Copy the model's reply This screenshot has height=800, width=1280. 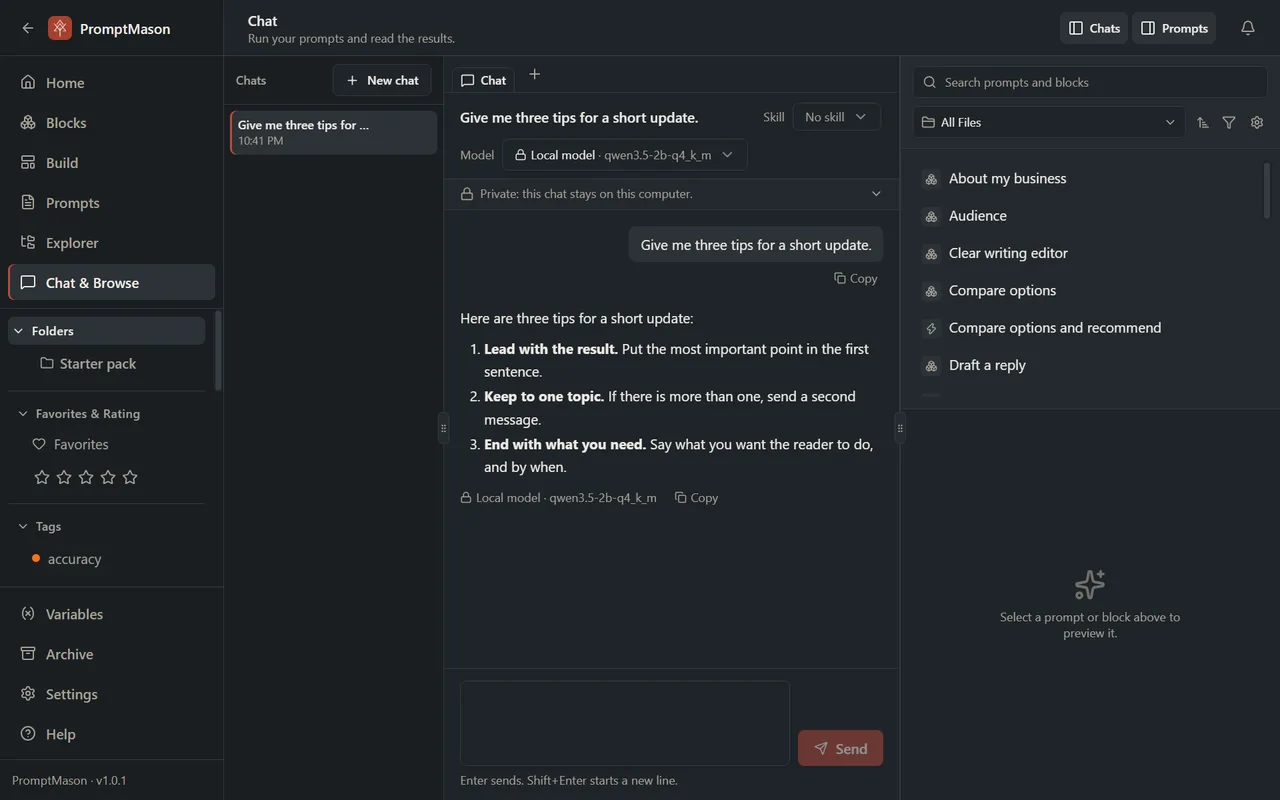pyautogui.click(x=697, y=497)
